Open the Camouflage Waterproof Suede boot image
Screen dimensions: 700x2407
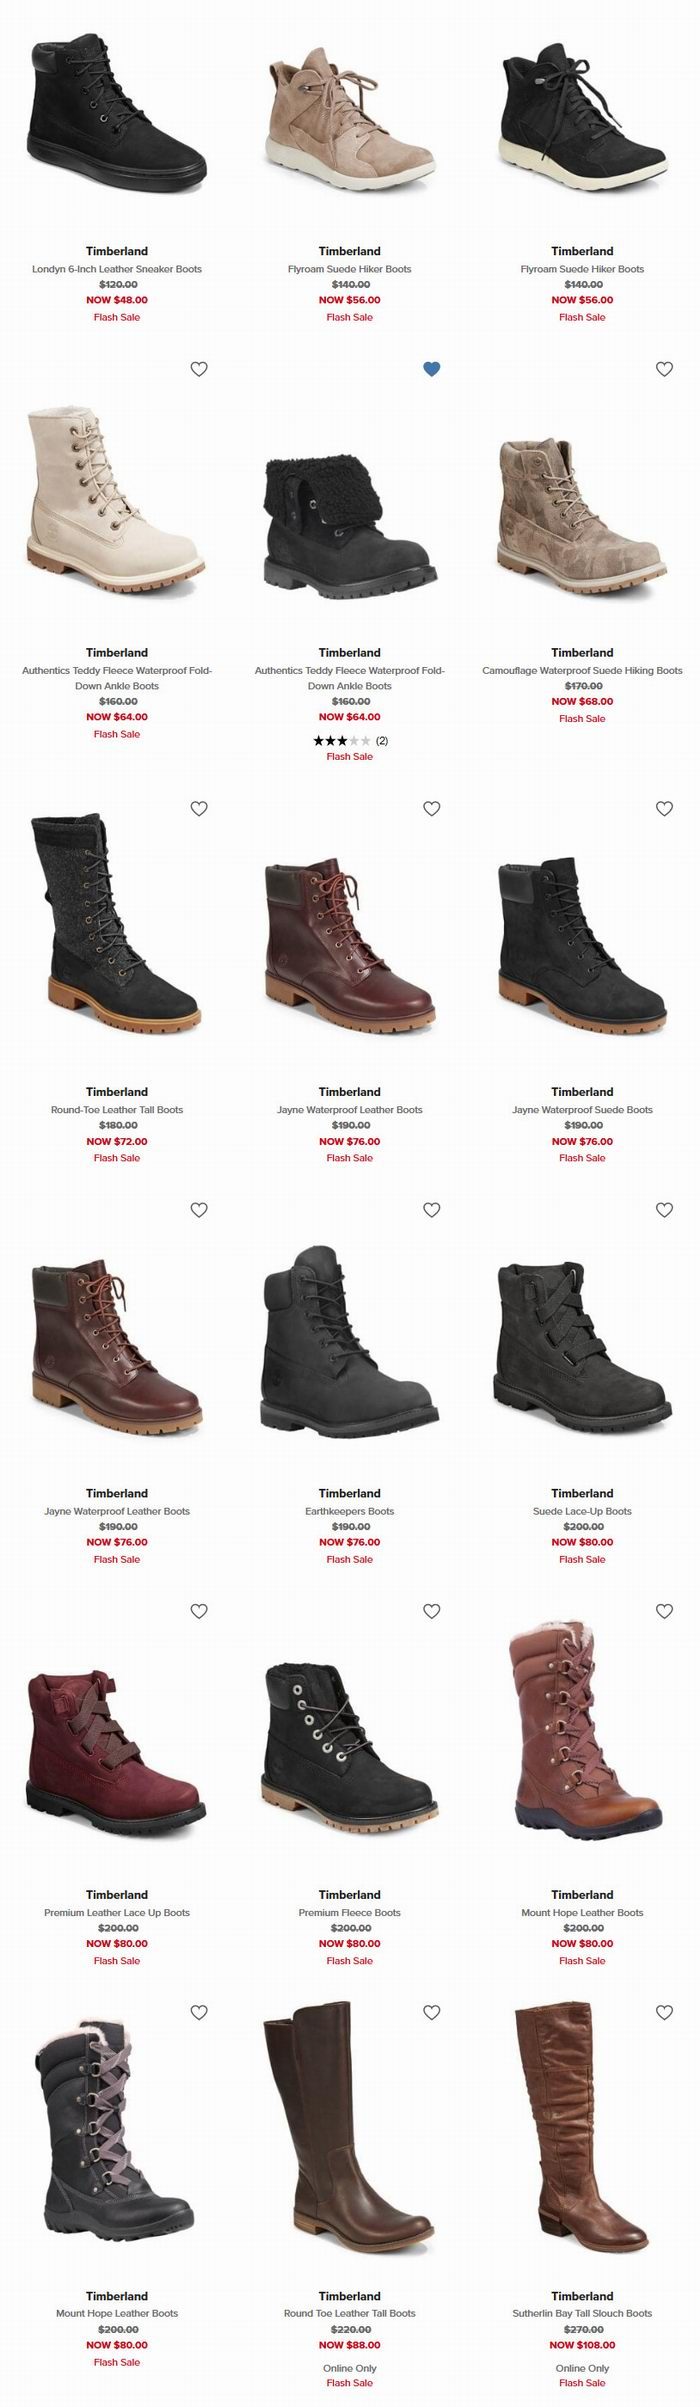click(x=582, y=517)
